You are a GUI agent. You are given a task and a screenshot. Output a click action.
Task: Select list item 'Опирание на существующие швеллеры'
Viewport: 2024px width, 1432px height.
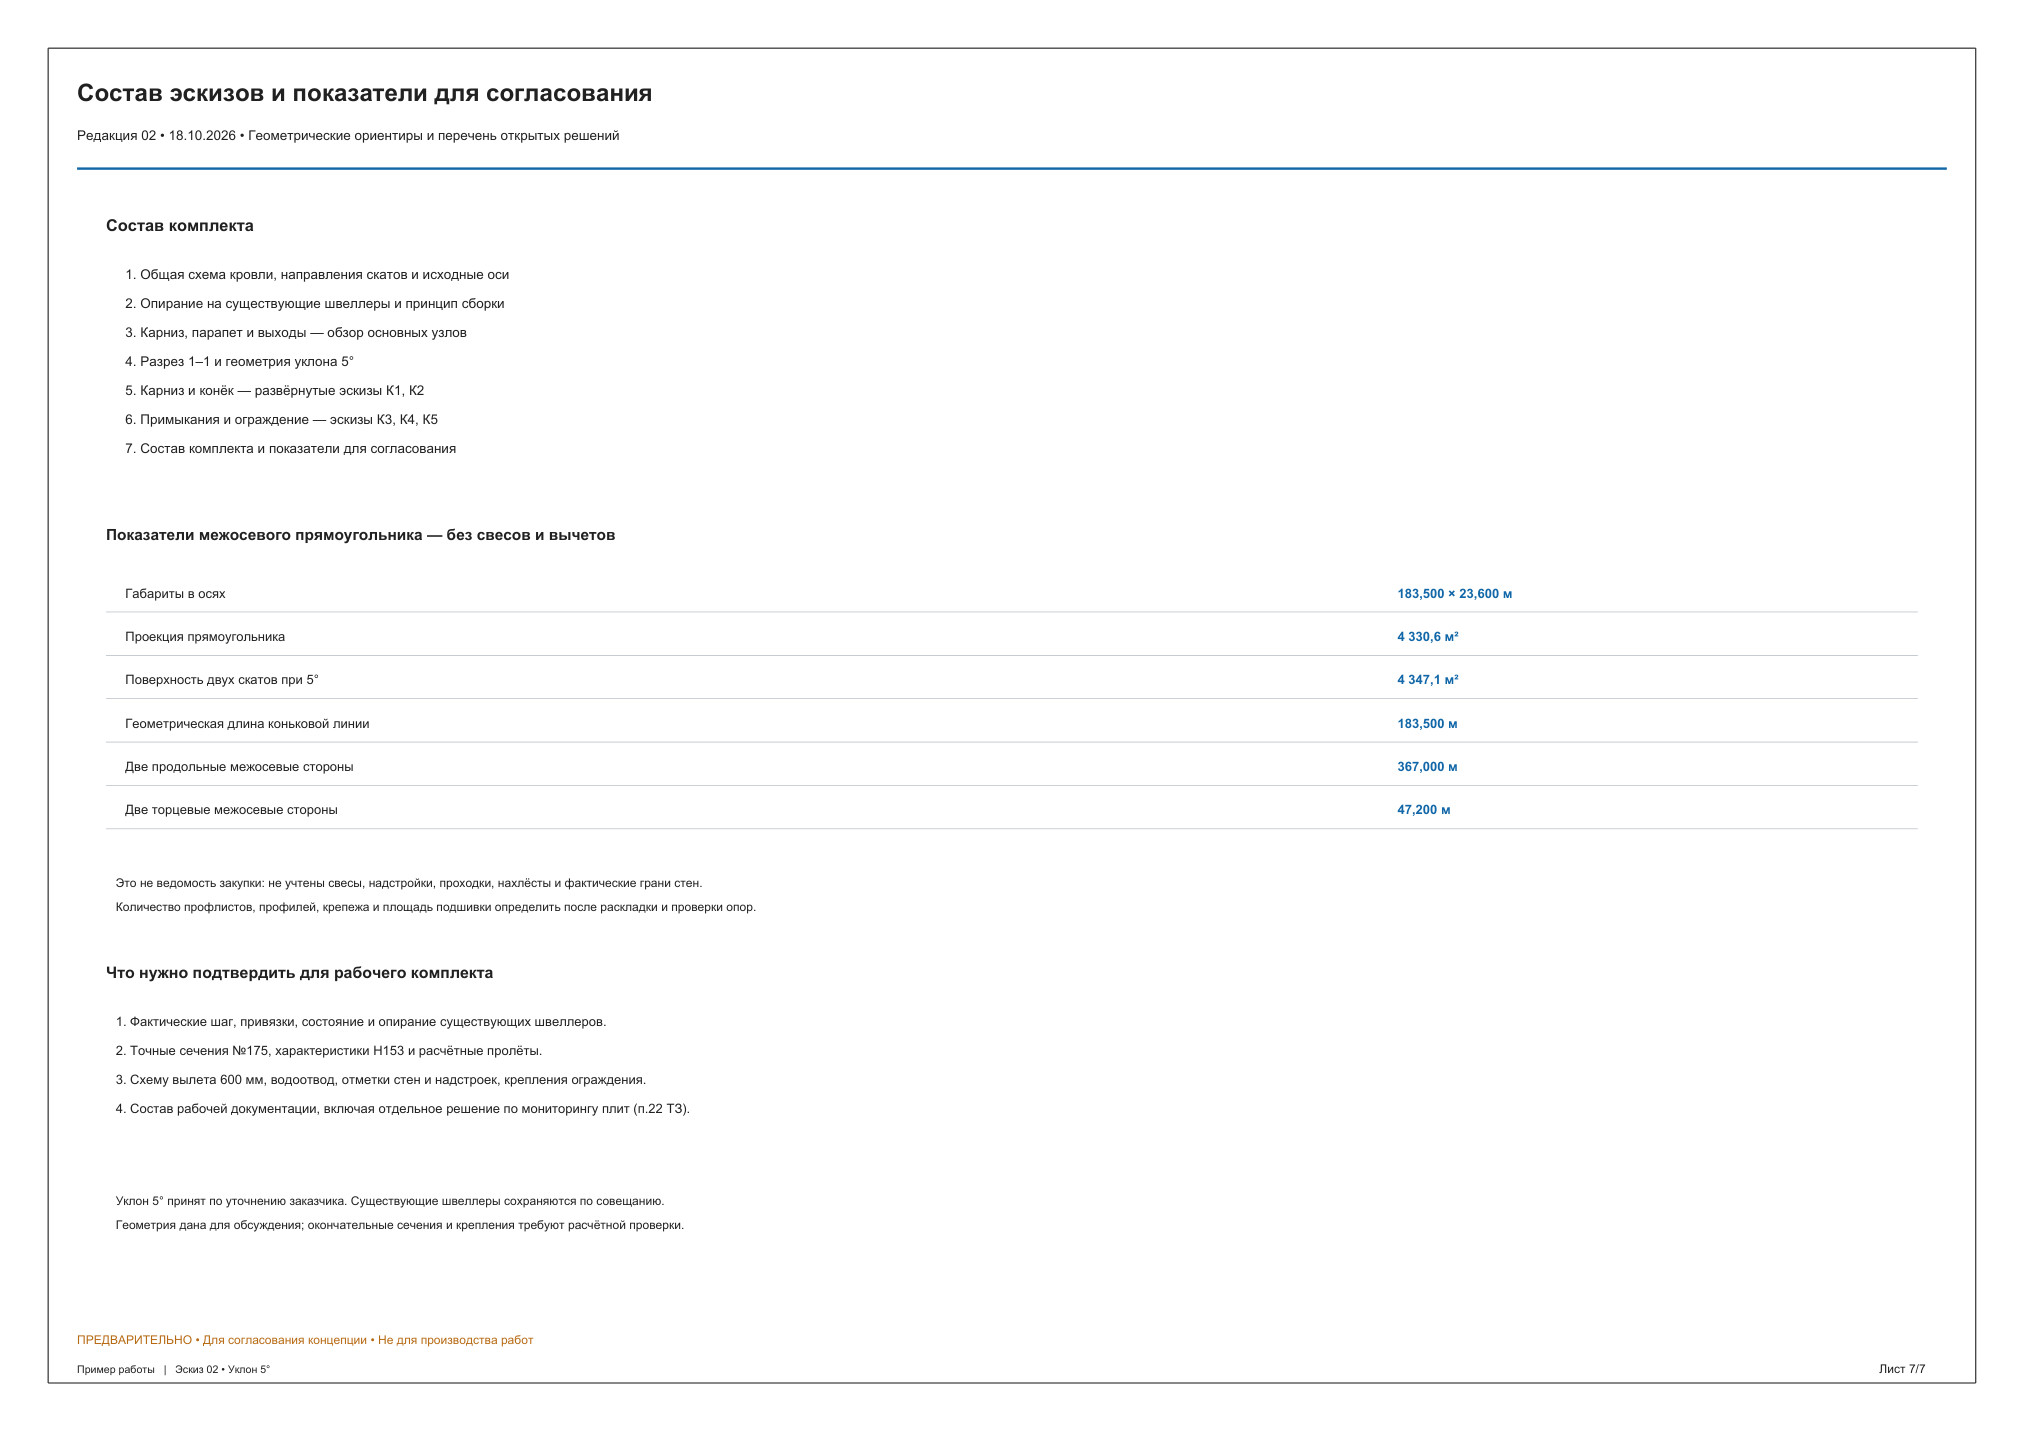[x=315, y=304]
